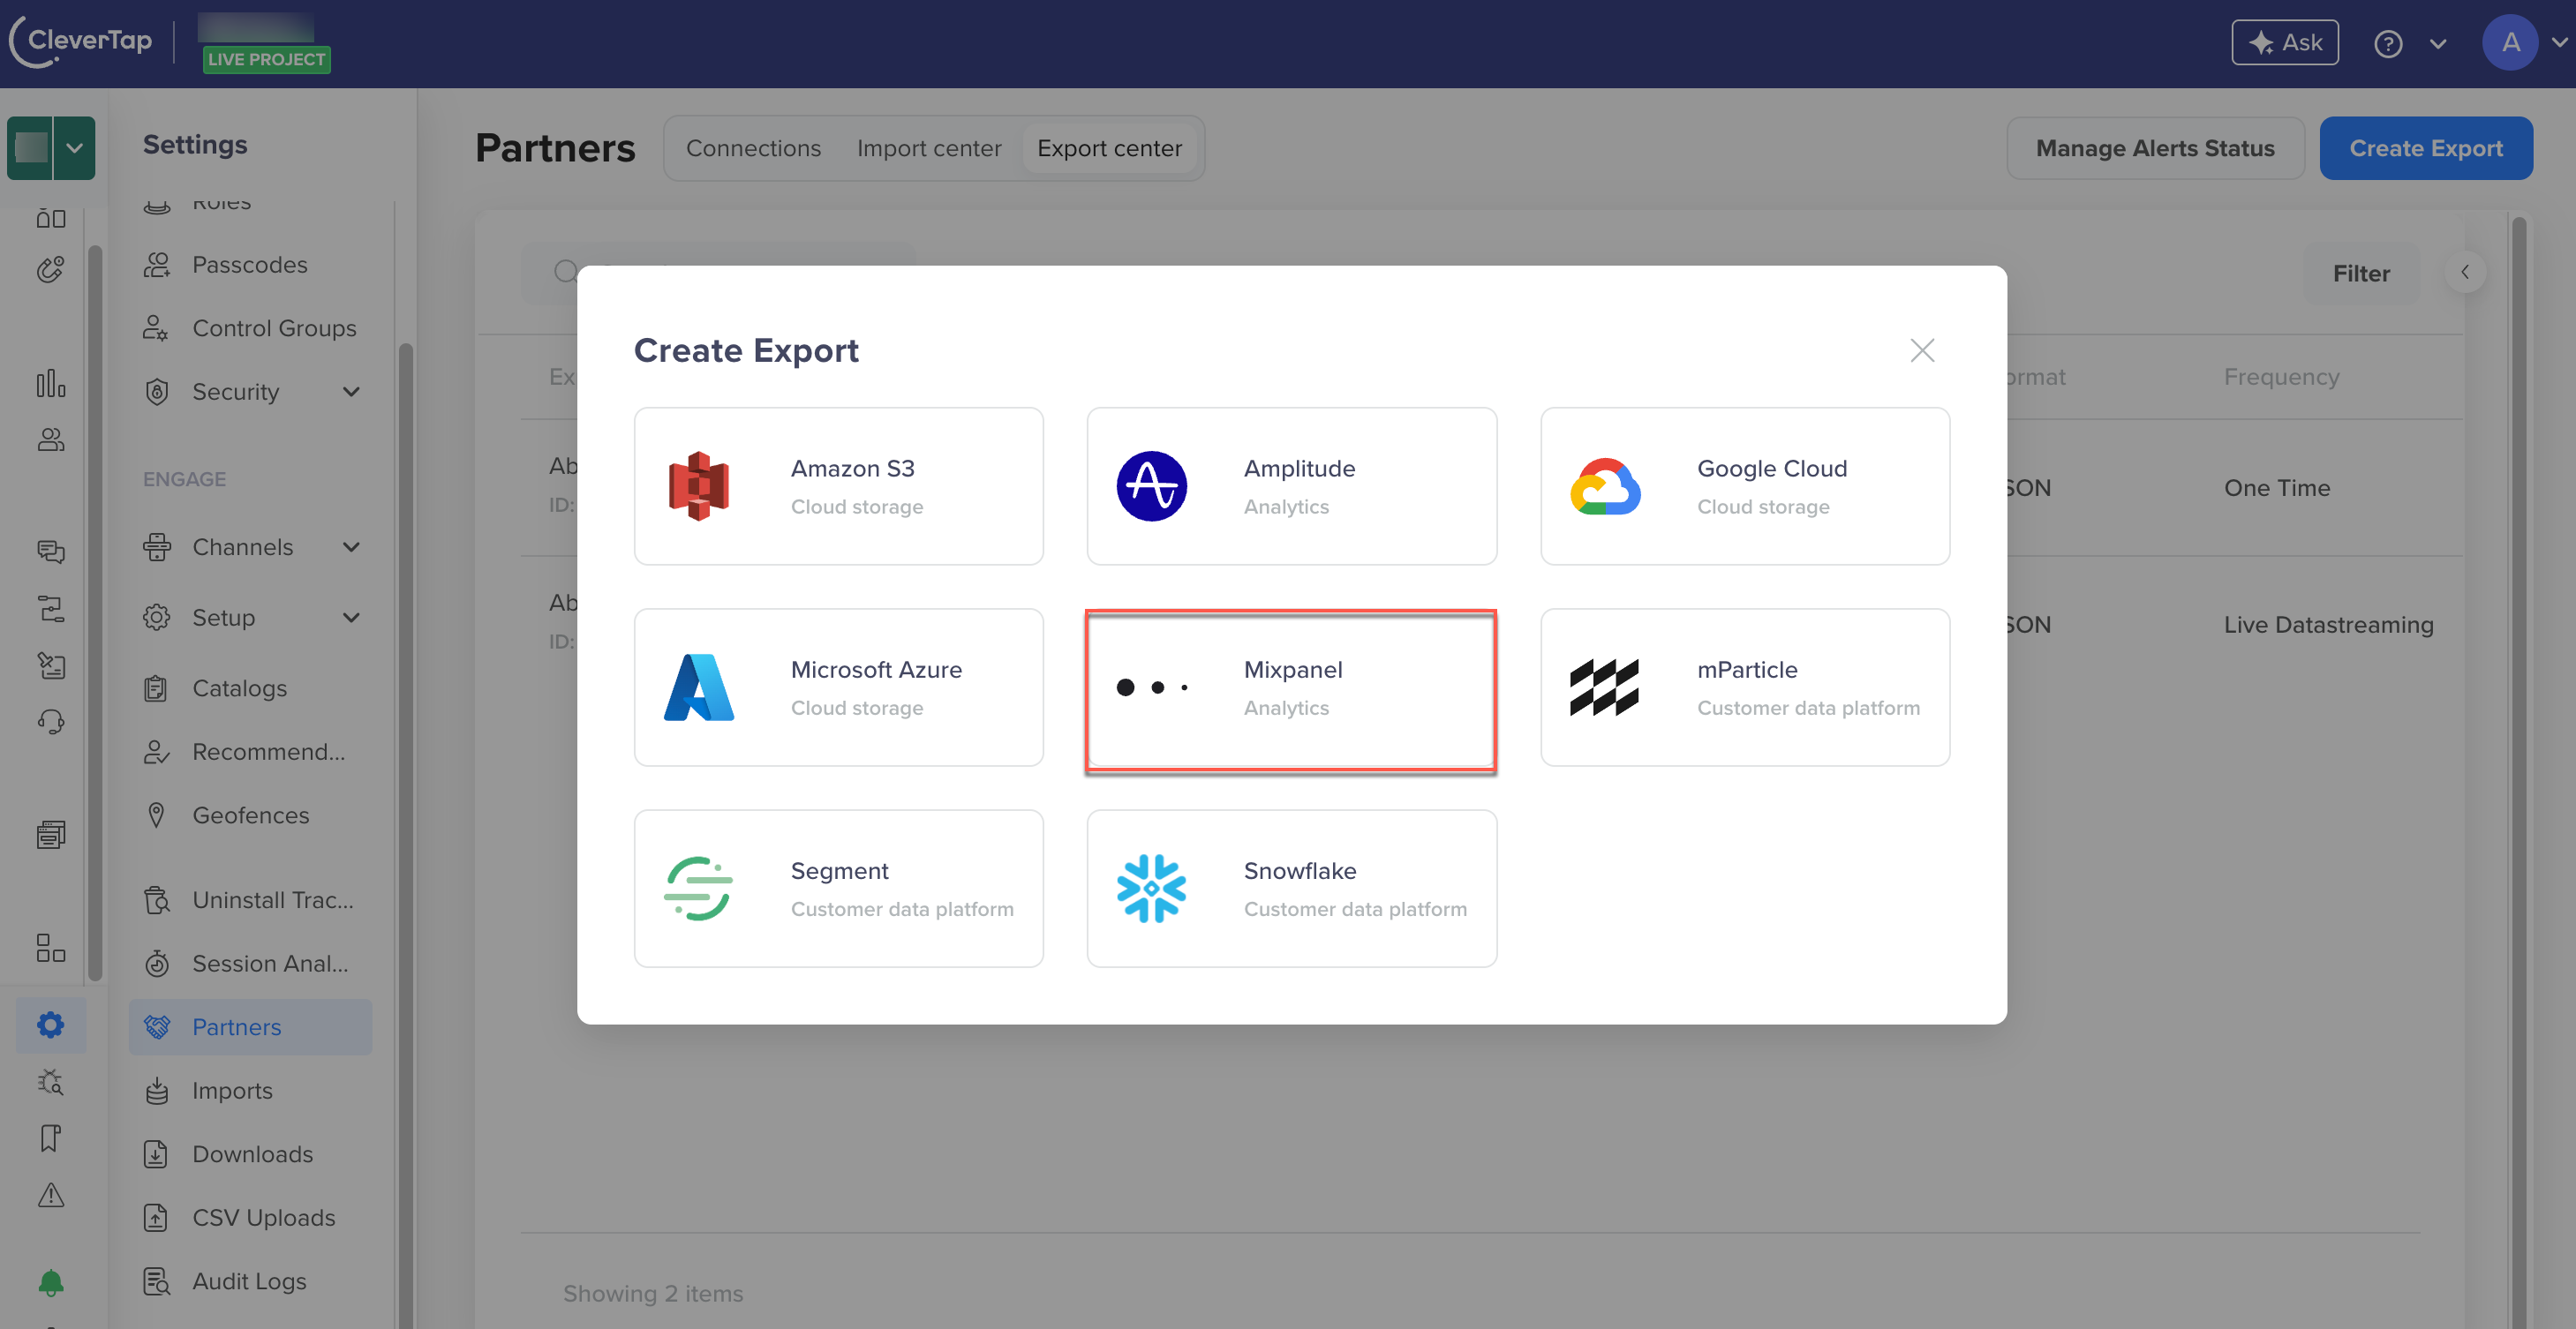Select Microsoft Azure cloud storage
The image size is (2576, 1329).
[839, 687]
